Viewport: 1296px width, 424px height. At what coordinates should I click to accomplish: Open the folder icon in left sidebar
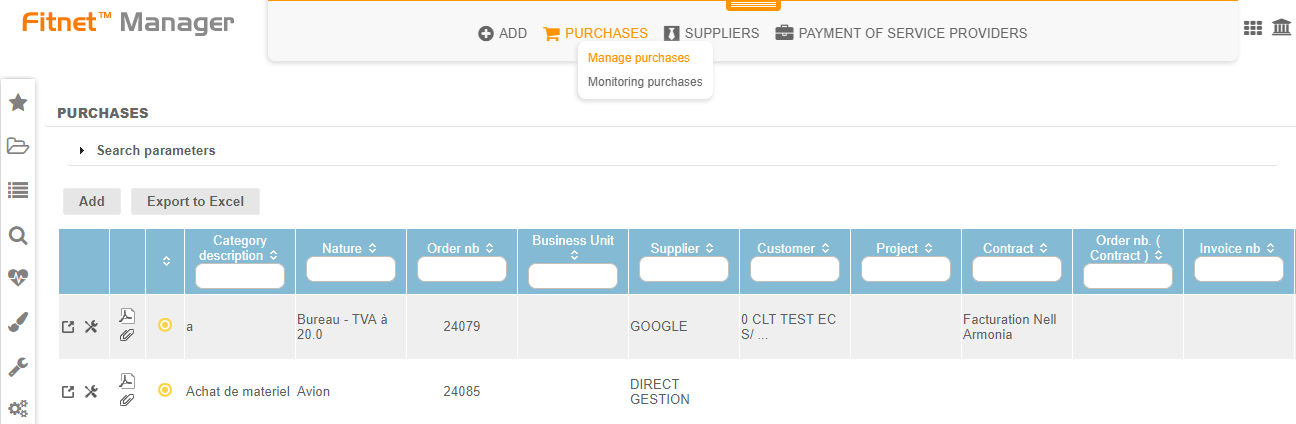(x=17, y=146)
